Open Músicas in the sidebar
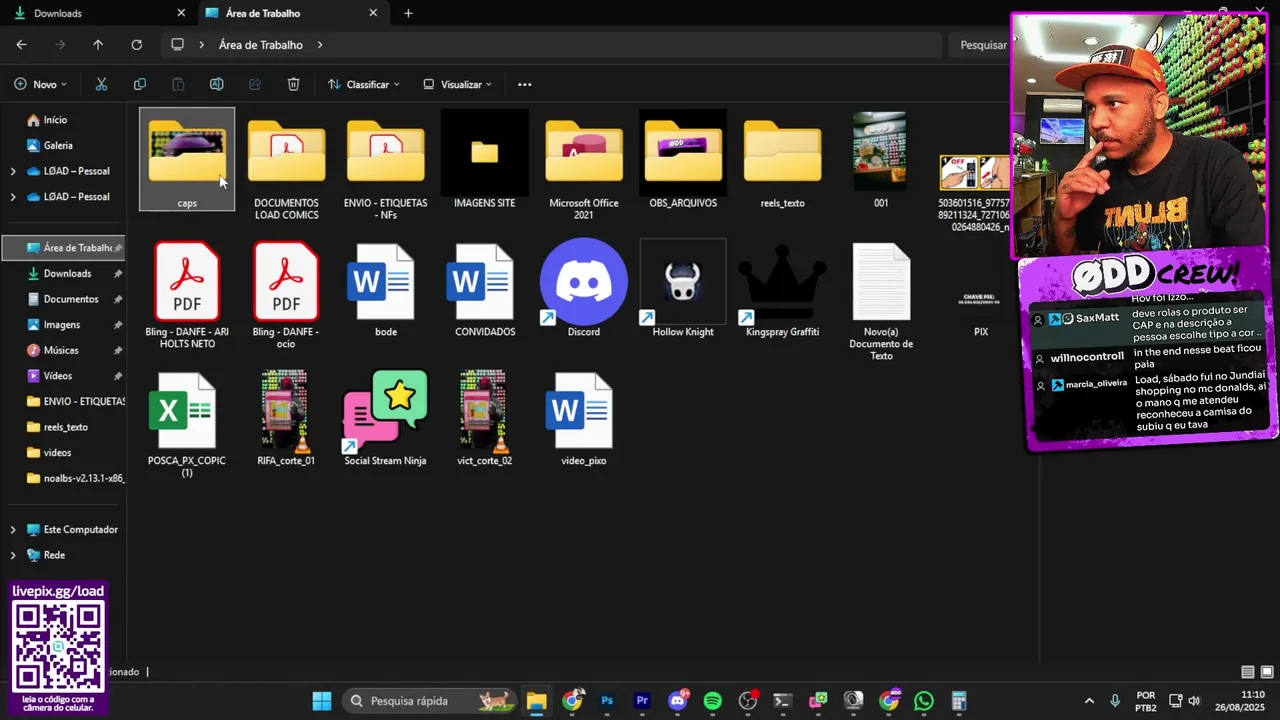The image size is (1280, 720). coord(62,350)
